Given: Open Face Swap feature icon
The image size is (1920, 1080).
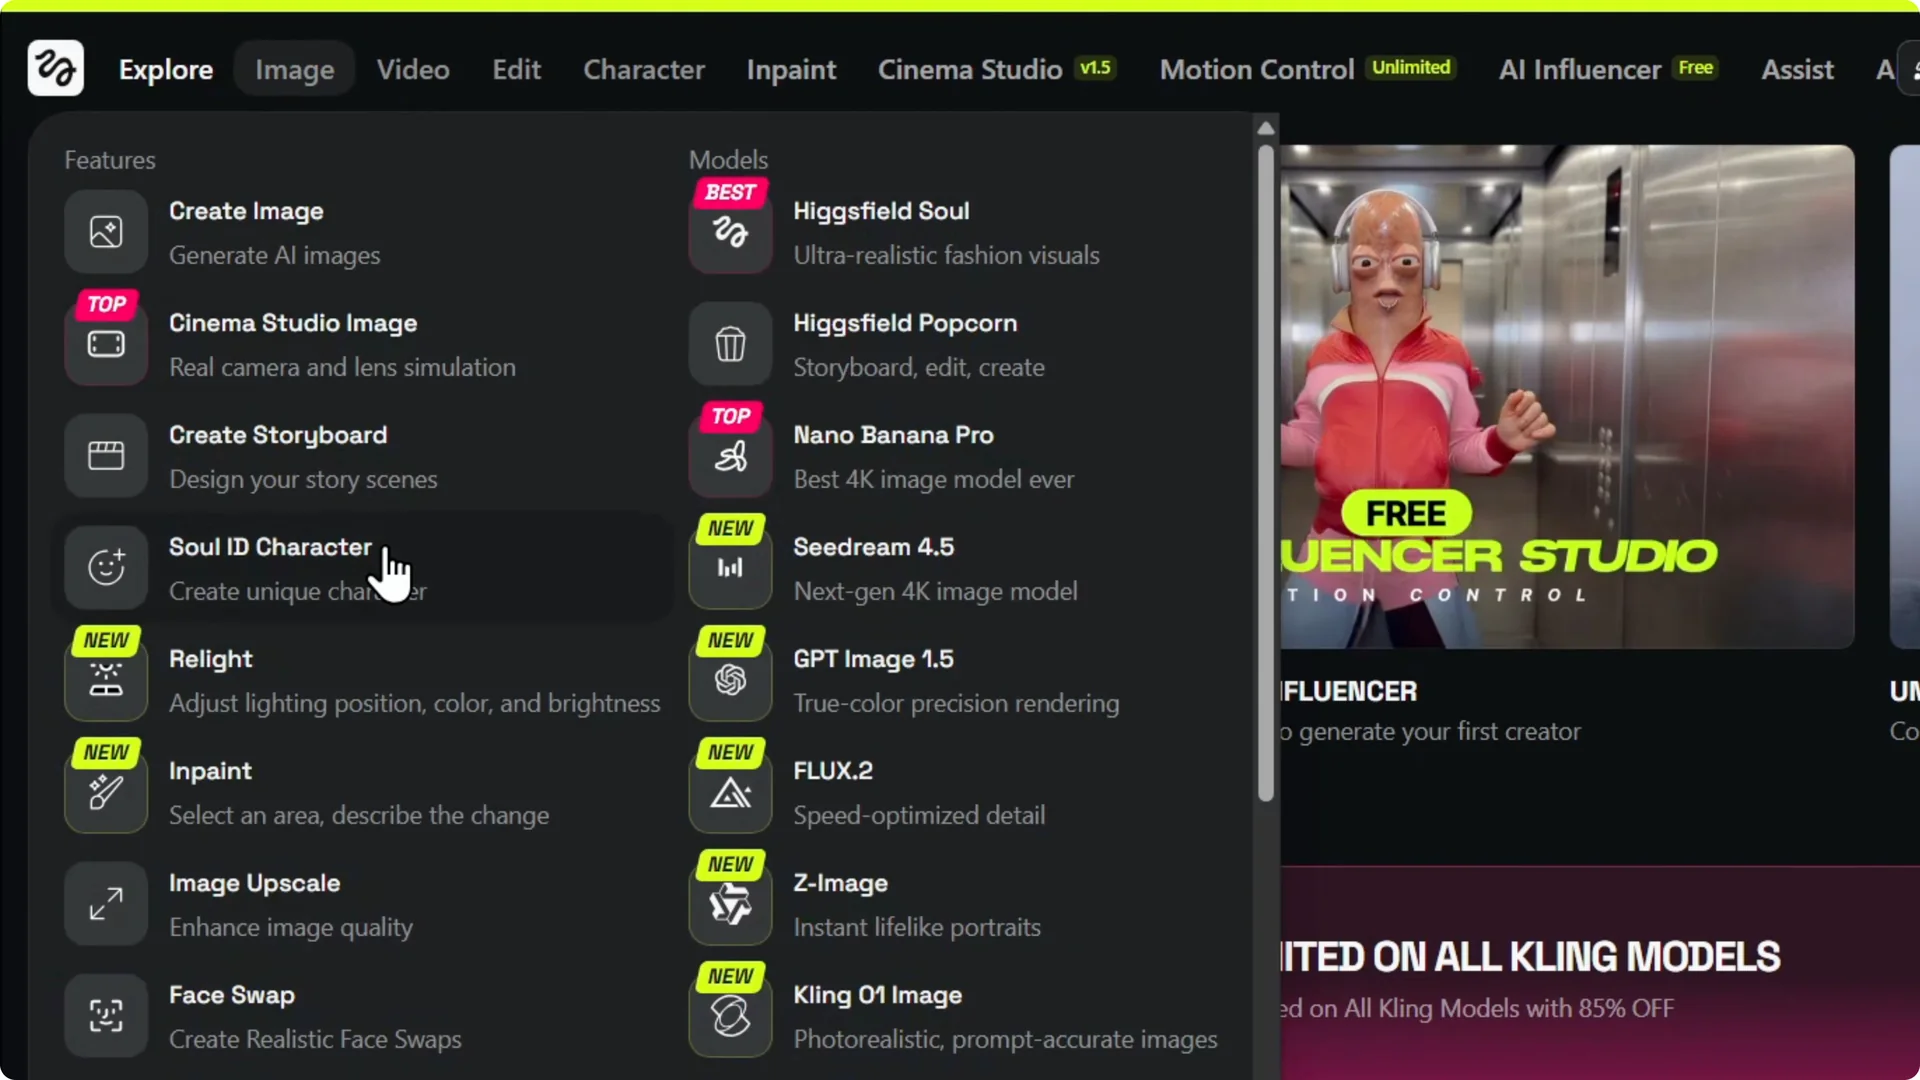Looking at the screenshot, I should click(105, 1015).
